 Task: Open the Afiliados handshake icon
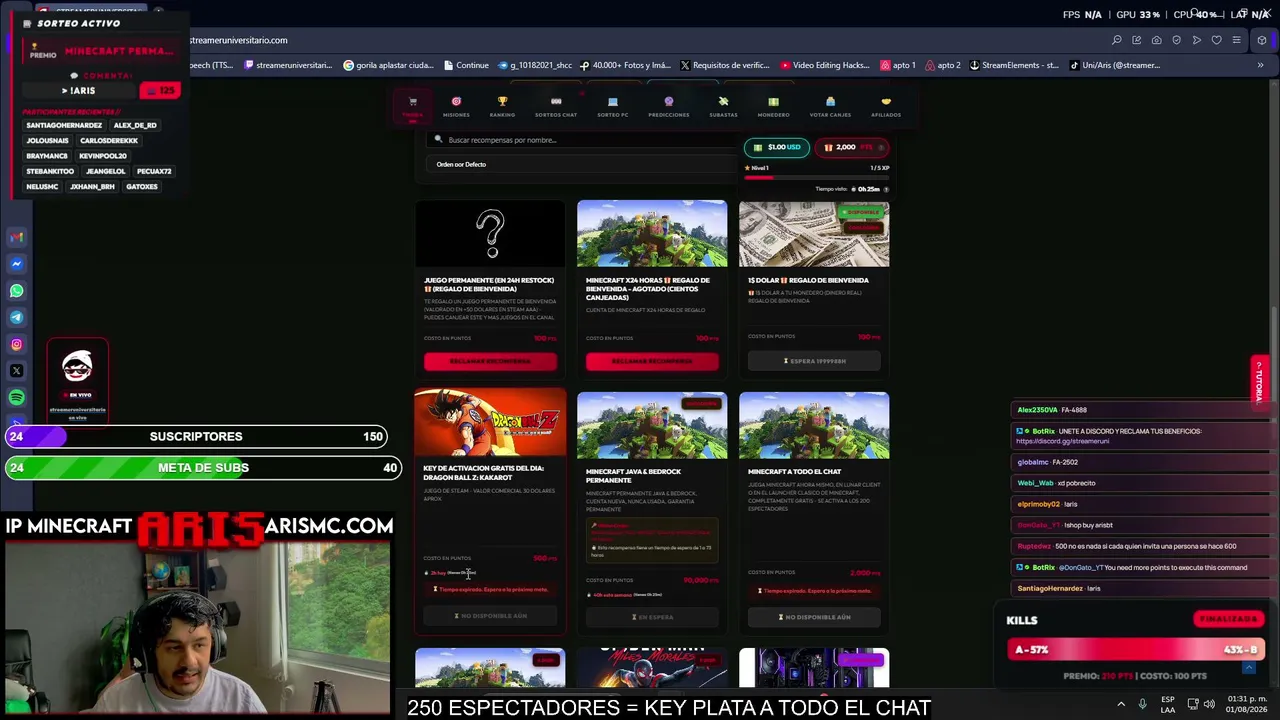(886, 101)
